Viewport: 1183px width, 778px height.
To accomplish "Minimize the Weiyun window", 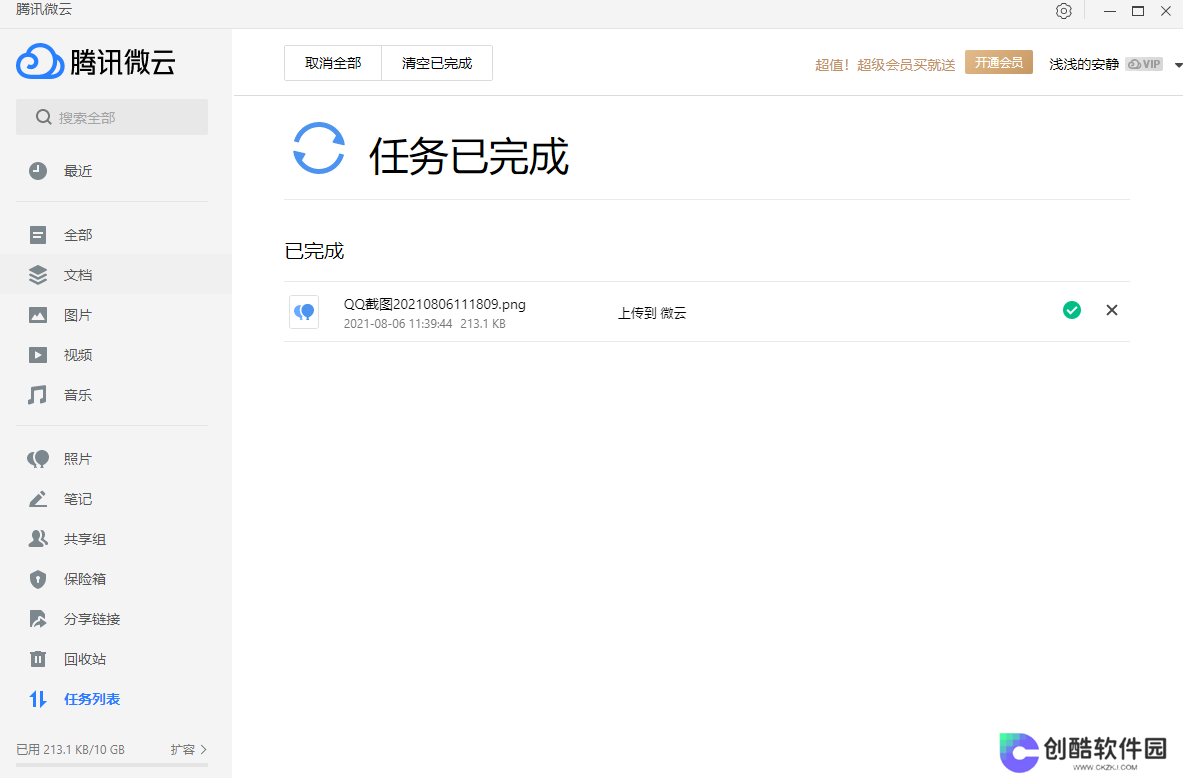I will 1110,11.
